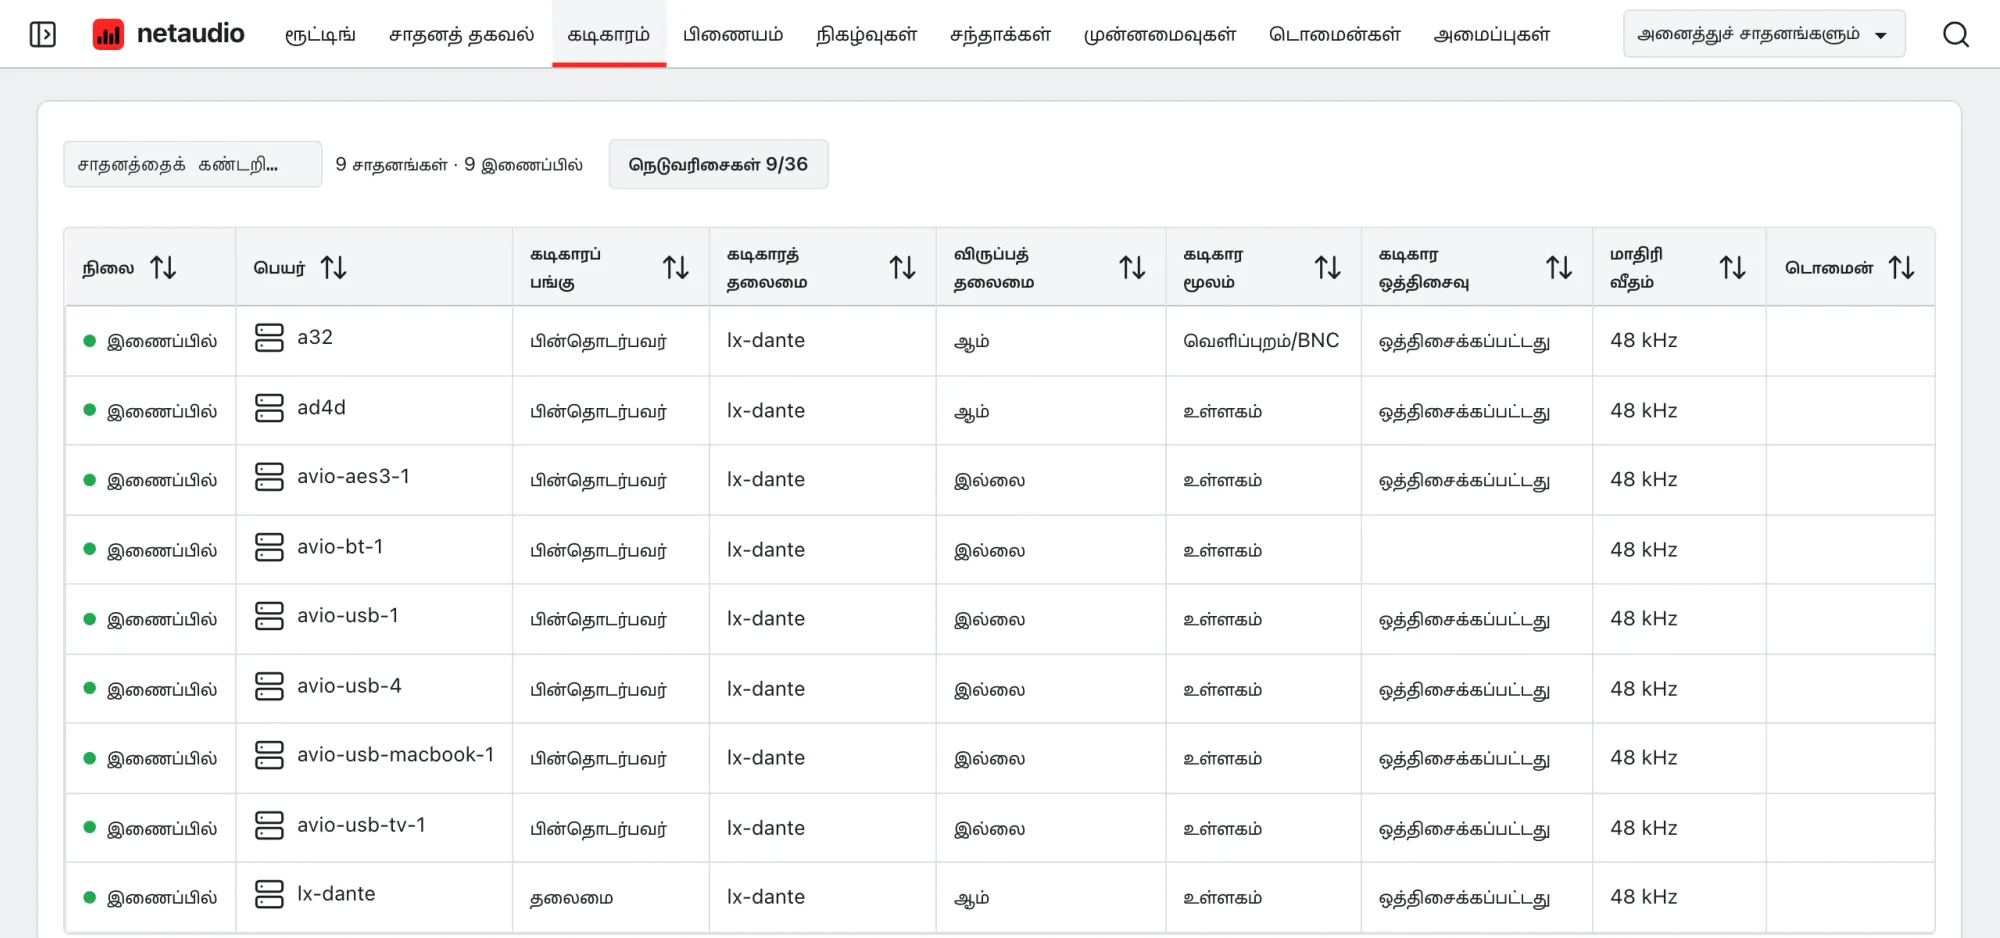The height and width of the screenshot is (938, 2000).
Task: Open the சந்தாக்கள் tab
Action: pos(1000,34)
